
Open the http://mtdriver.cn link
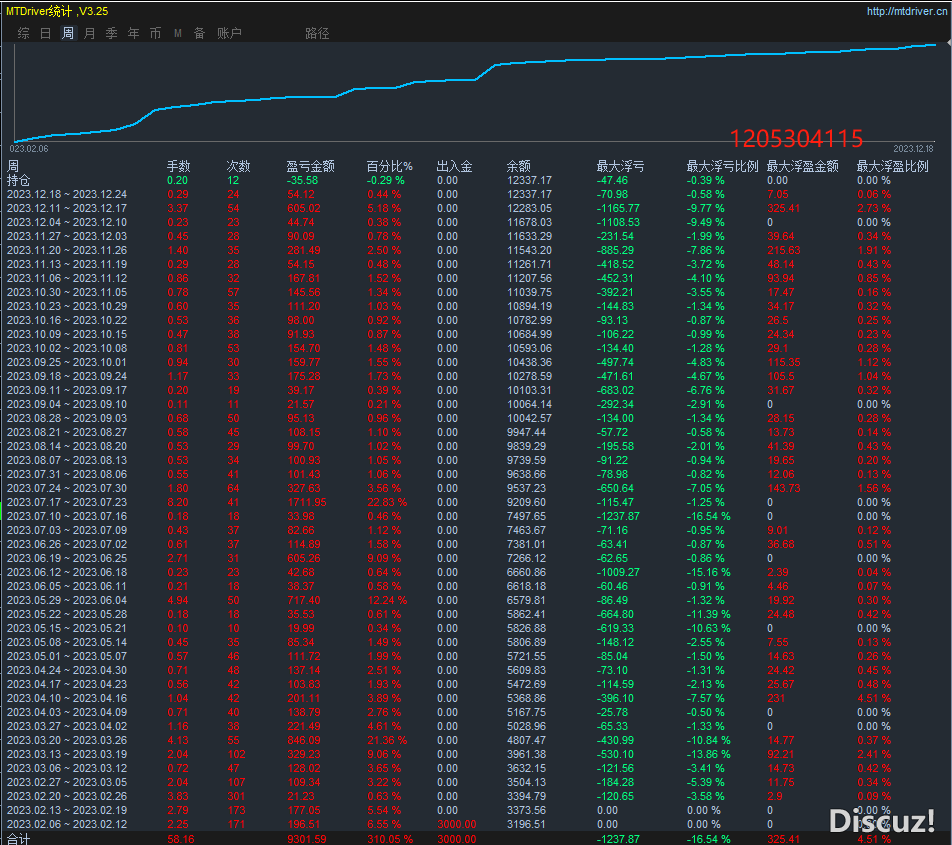click(907, 12)
